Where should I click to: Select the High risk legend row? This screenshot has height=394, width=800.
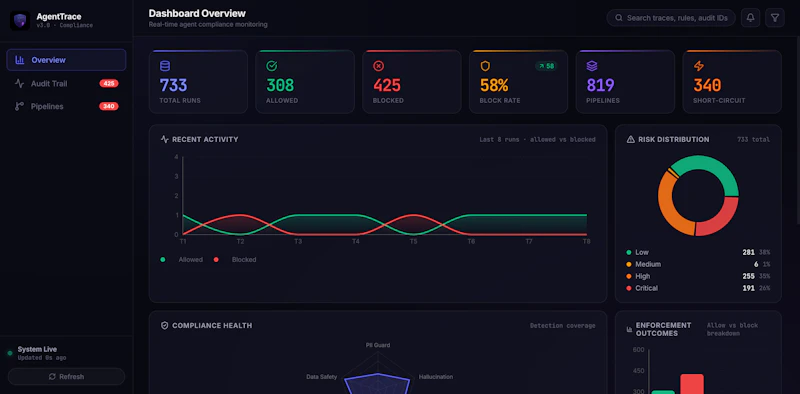698,276
